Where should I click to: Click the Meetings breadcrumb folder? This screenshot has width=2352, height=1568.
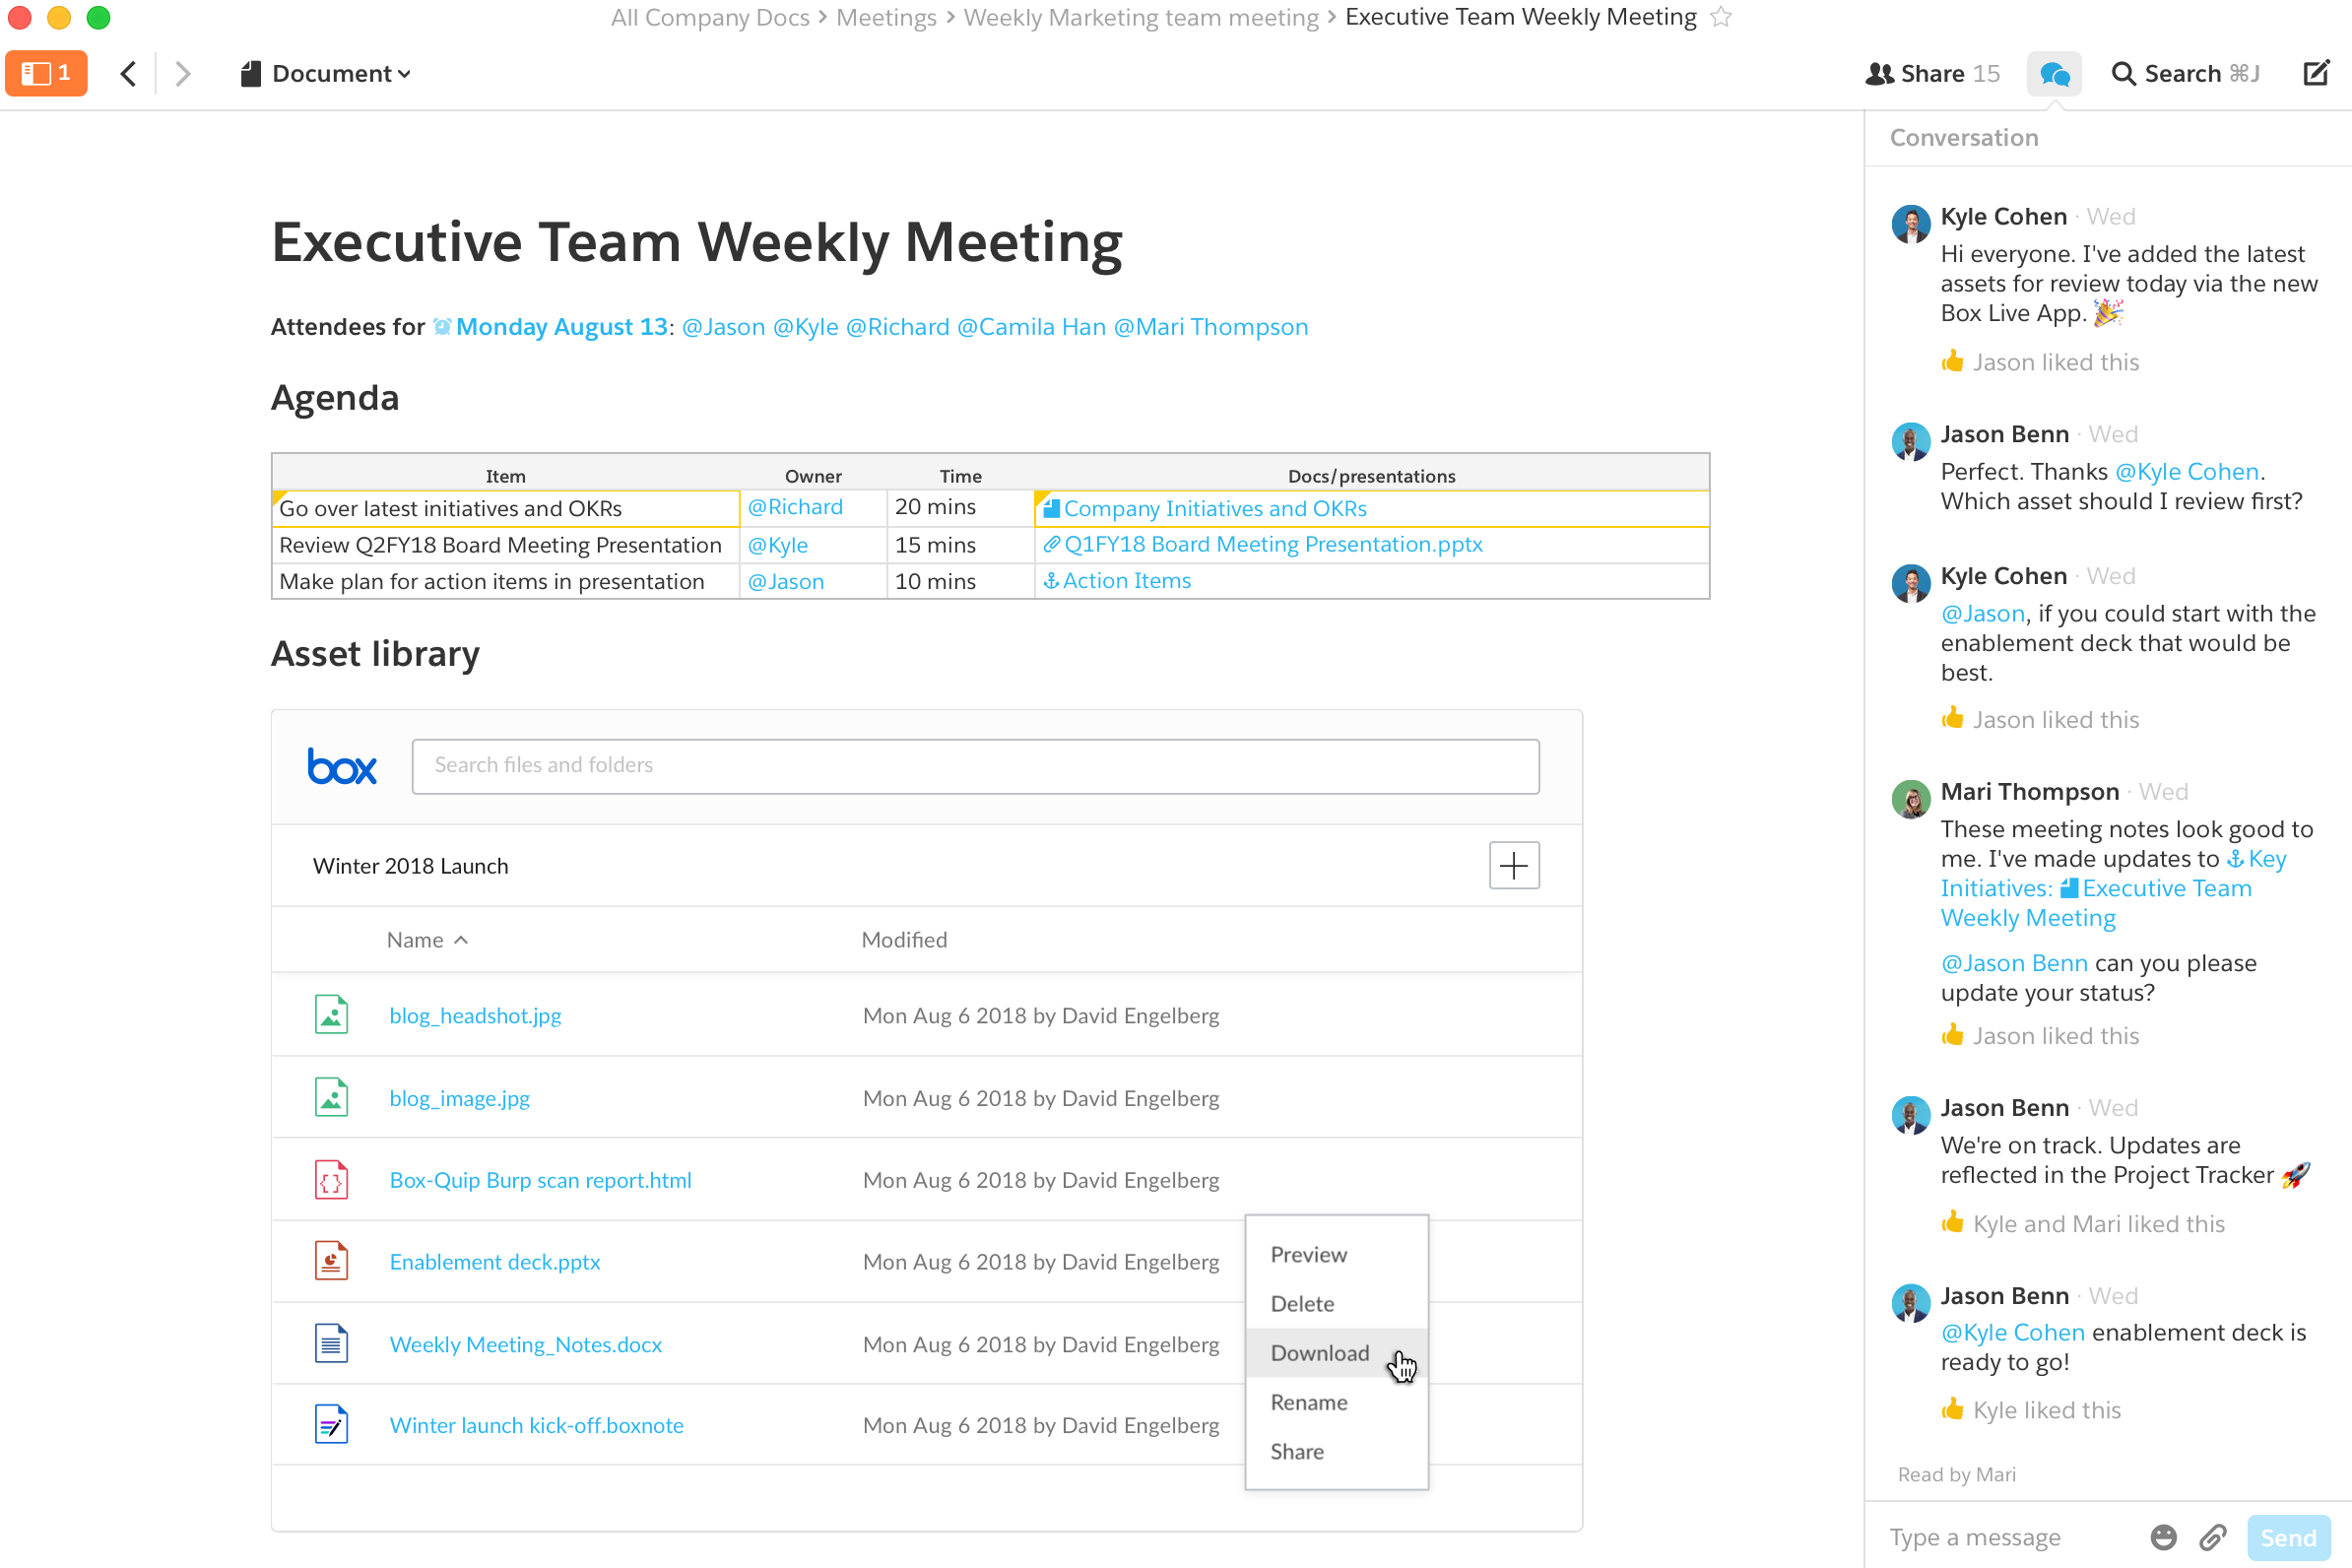pos(885,17)
